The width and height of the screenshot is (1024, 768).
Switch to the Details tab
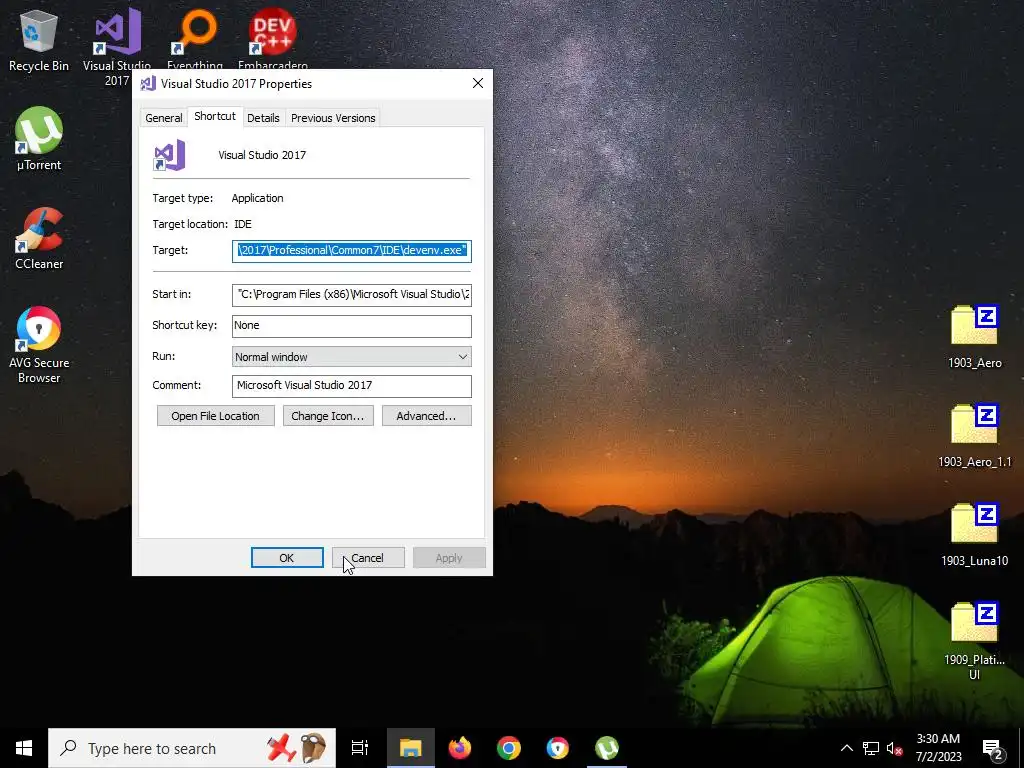click(x=263, y=118)
